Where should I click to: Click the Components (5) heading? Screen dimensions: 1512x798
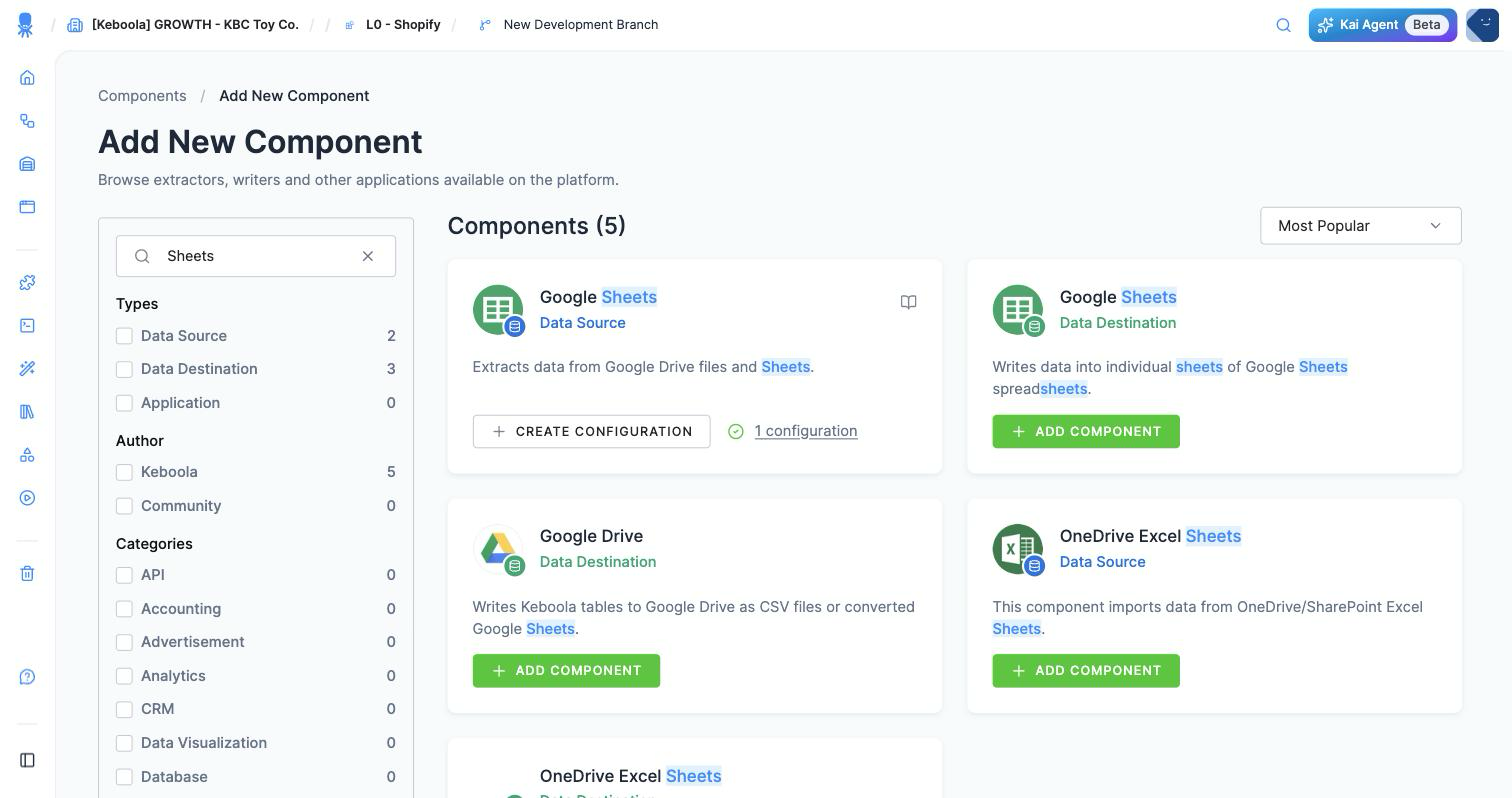coord(537,226)
